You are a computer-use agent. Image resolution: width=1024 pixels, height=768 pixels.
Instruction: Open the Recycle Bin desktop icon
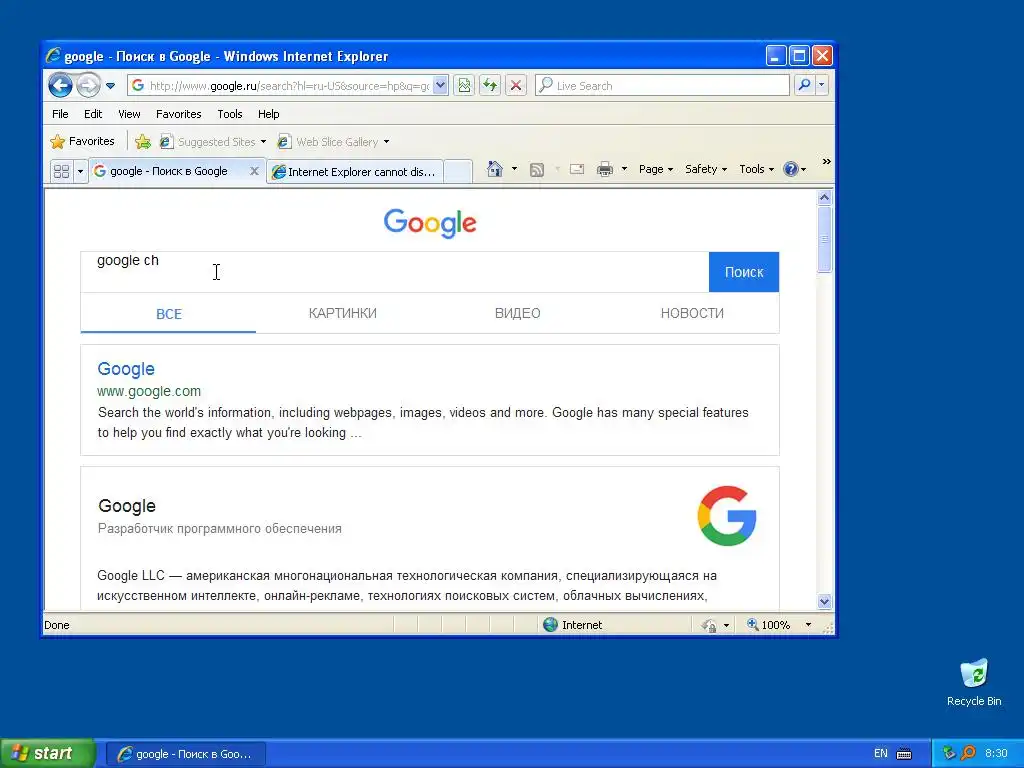974,682
